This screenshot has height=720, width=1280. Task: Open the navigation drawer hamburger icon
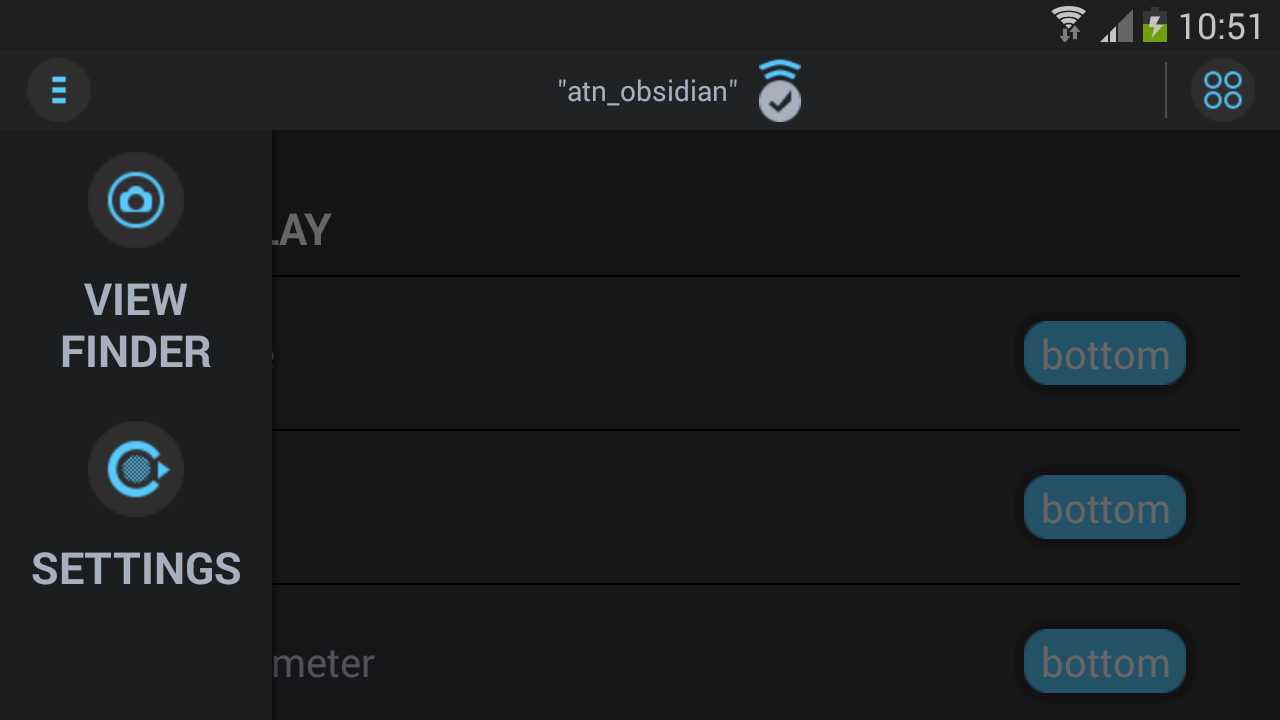pos(58,89)
